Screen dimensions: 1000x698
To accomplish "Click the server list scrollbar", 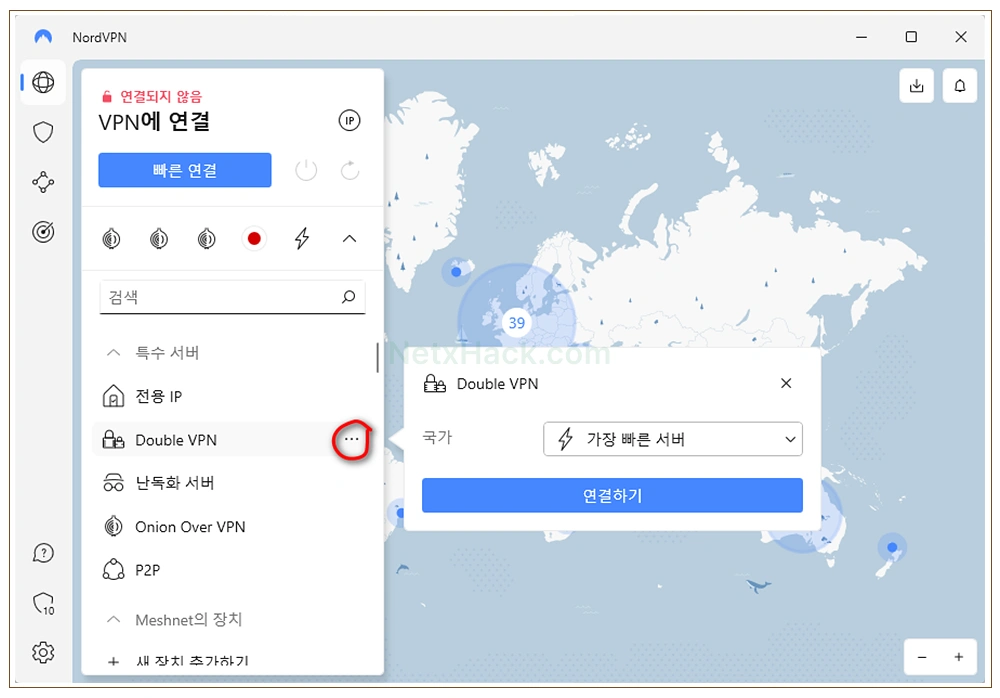I will pos(378,358).
